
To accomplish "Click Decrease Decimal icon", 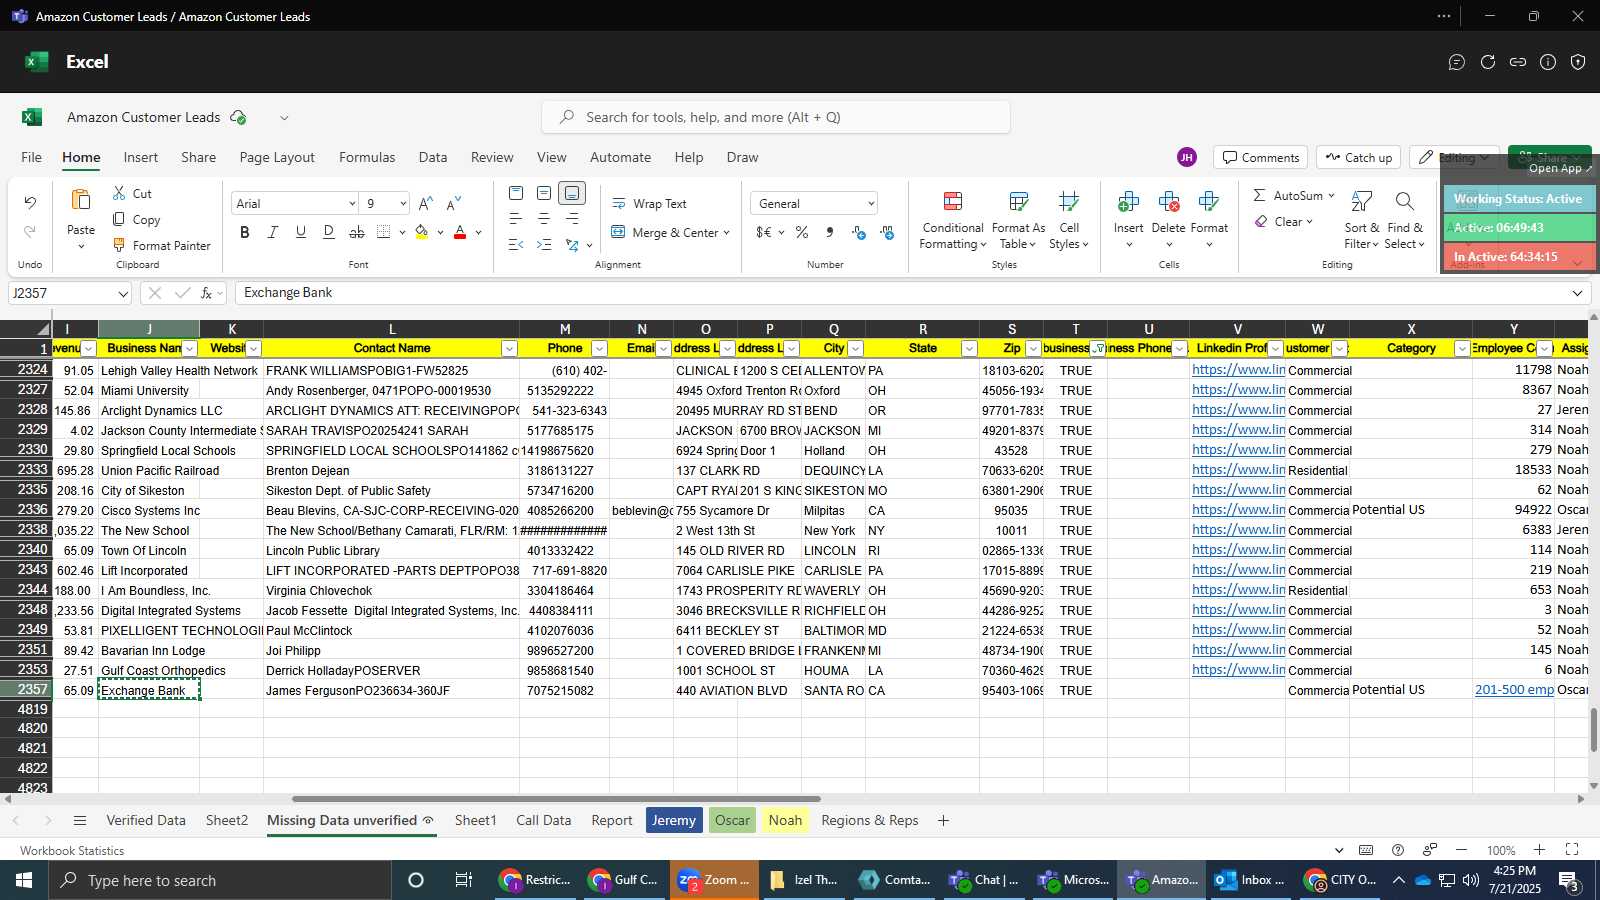I will [887, 232].
